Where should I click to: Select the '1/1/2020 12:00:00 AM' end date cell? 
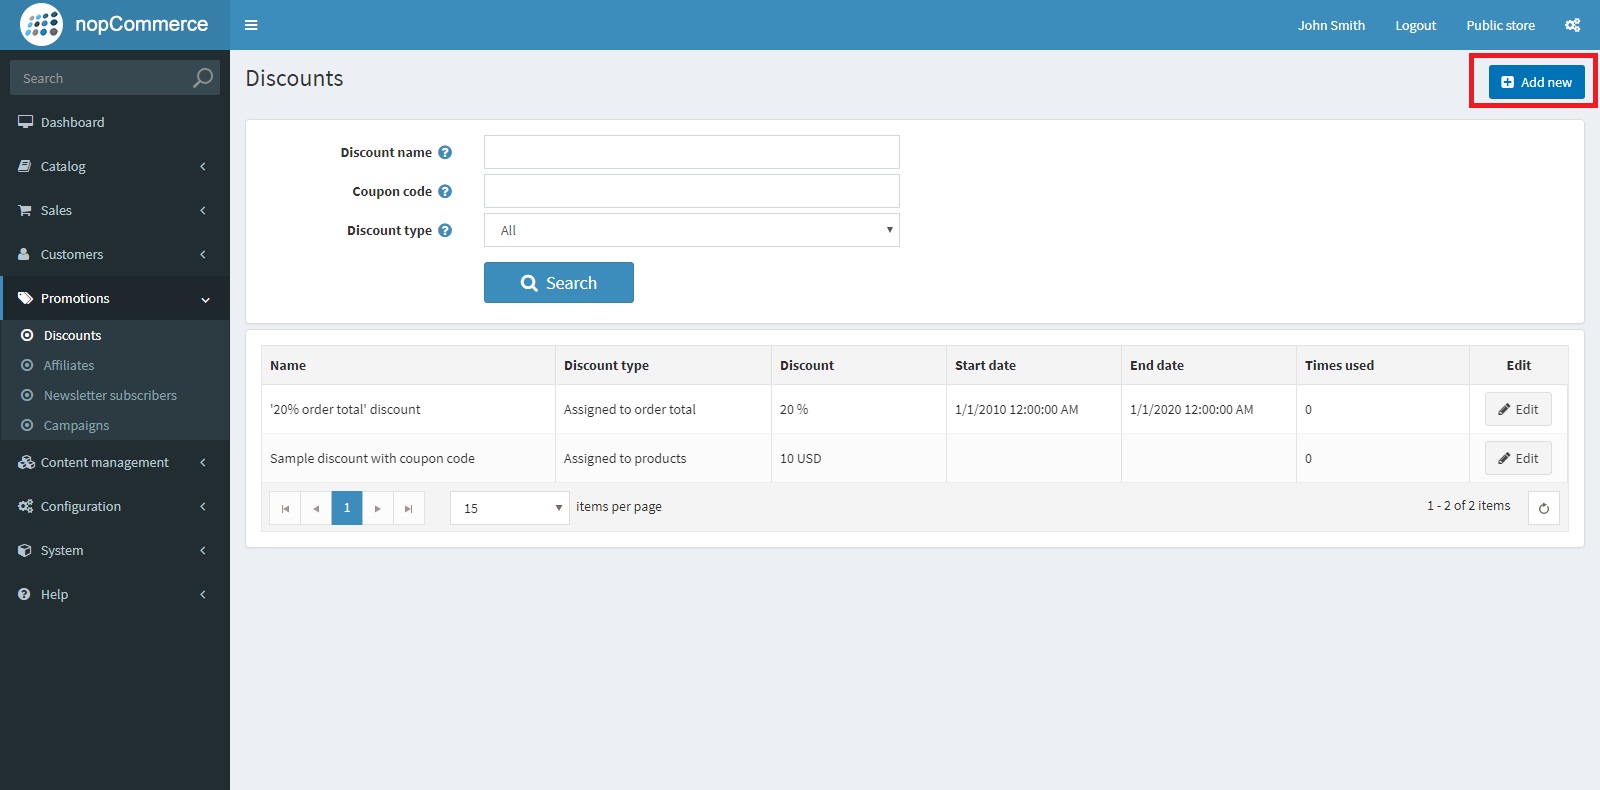(1209, 409)
